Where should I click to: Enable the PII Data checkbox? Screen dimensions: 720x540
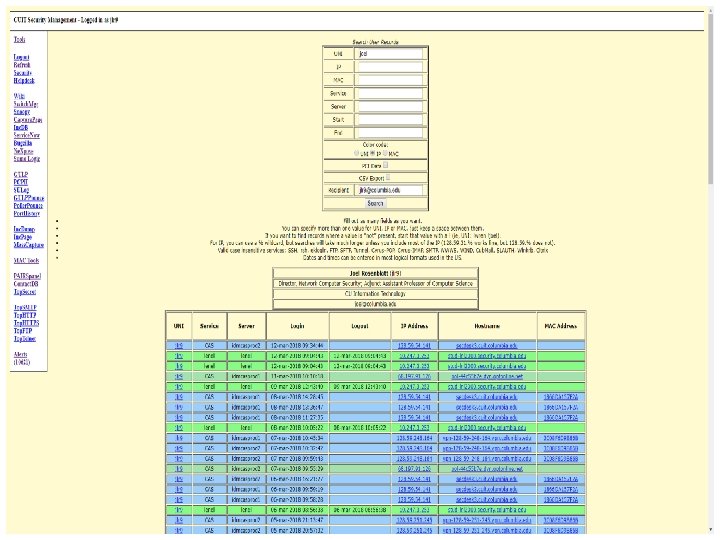pyautogui.click(x=385, y=165)
